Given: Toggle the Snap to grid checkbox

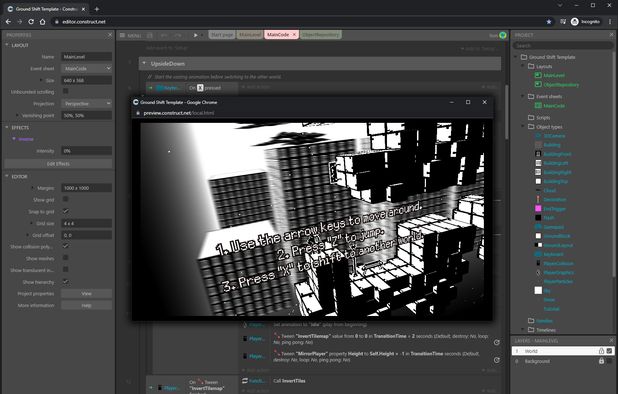Looking at the screenshot, I should pos(66,211).
